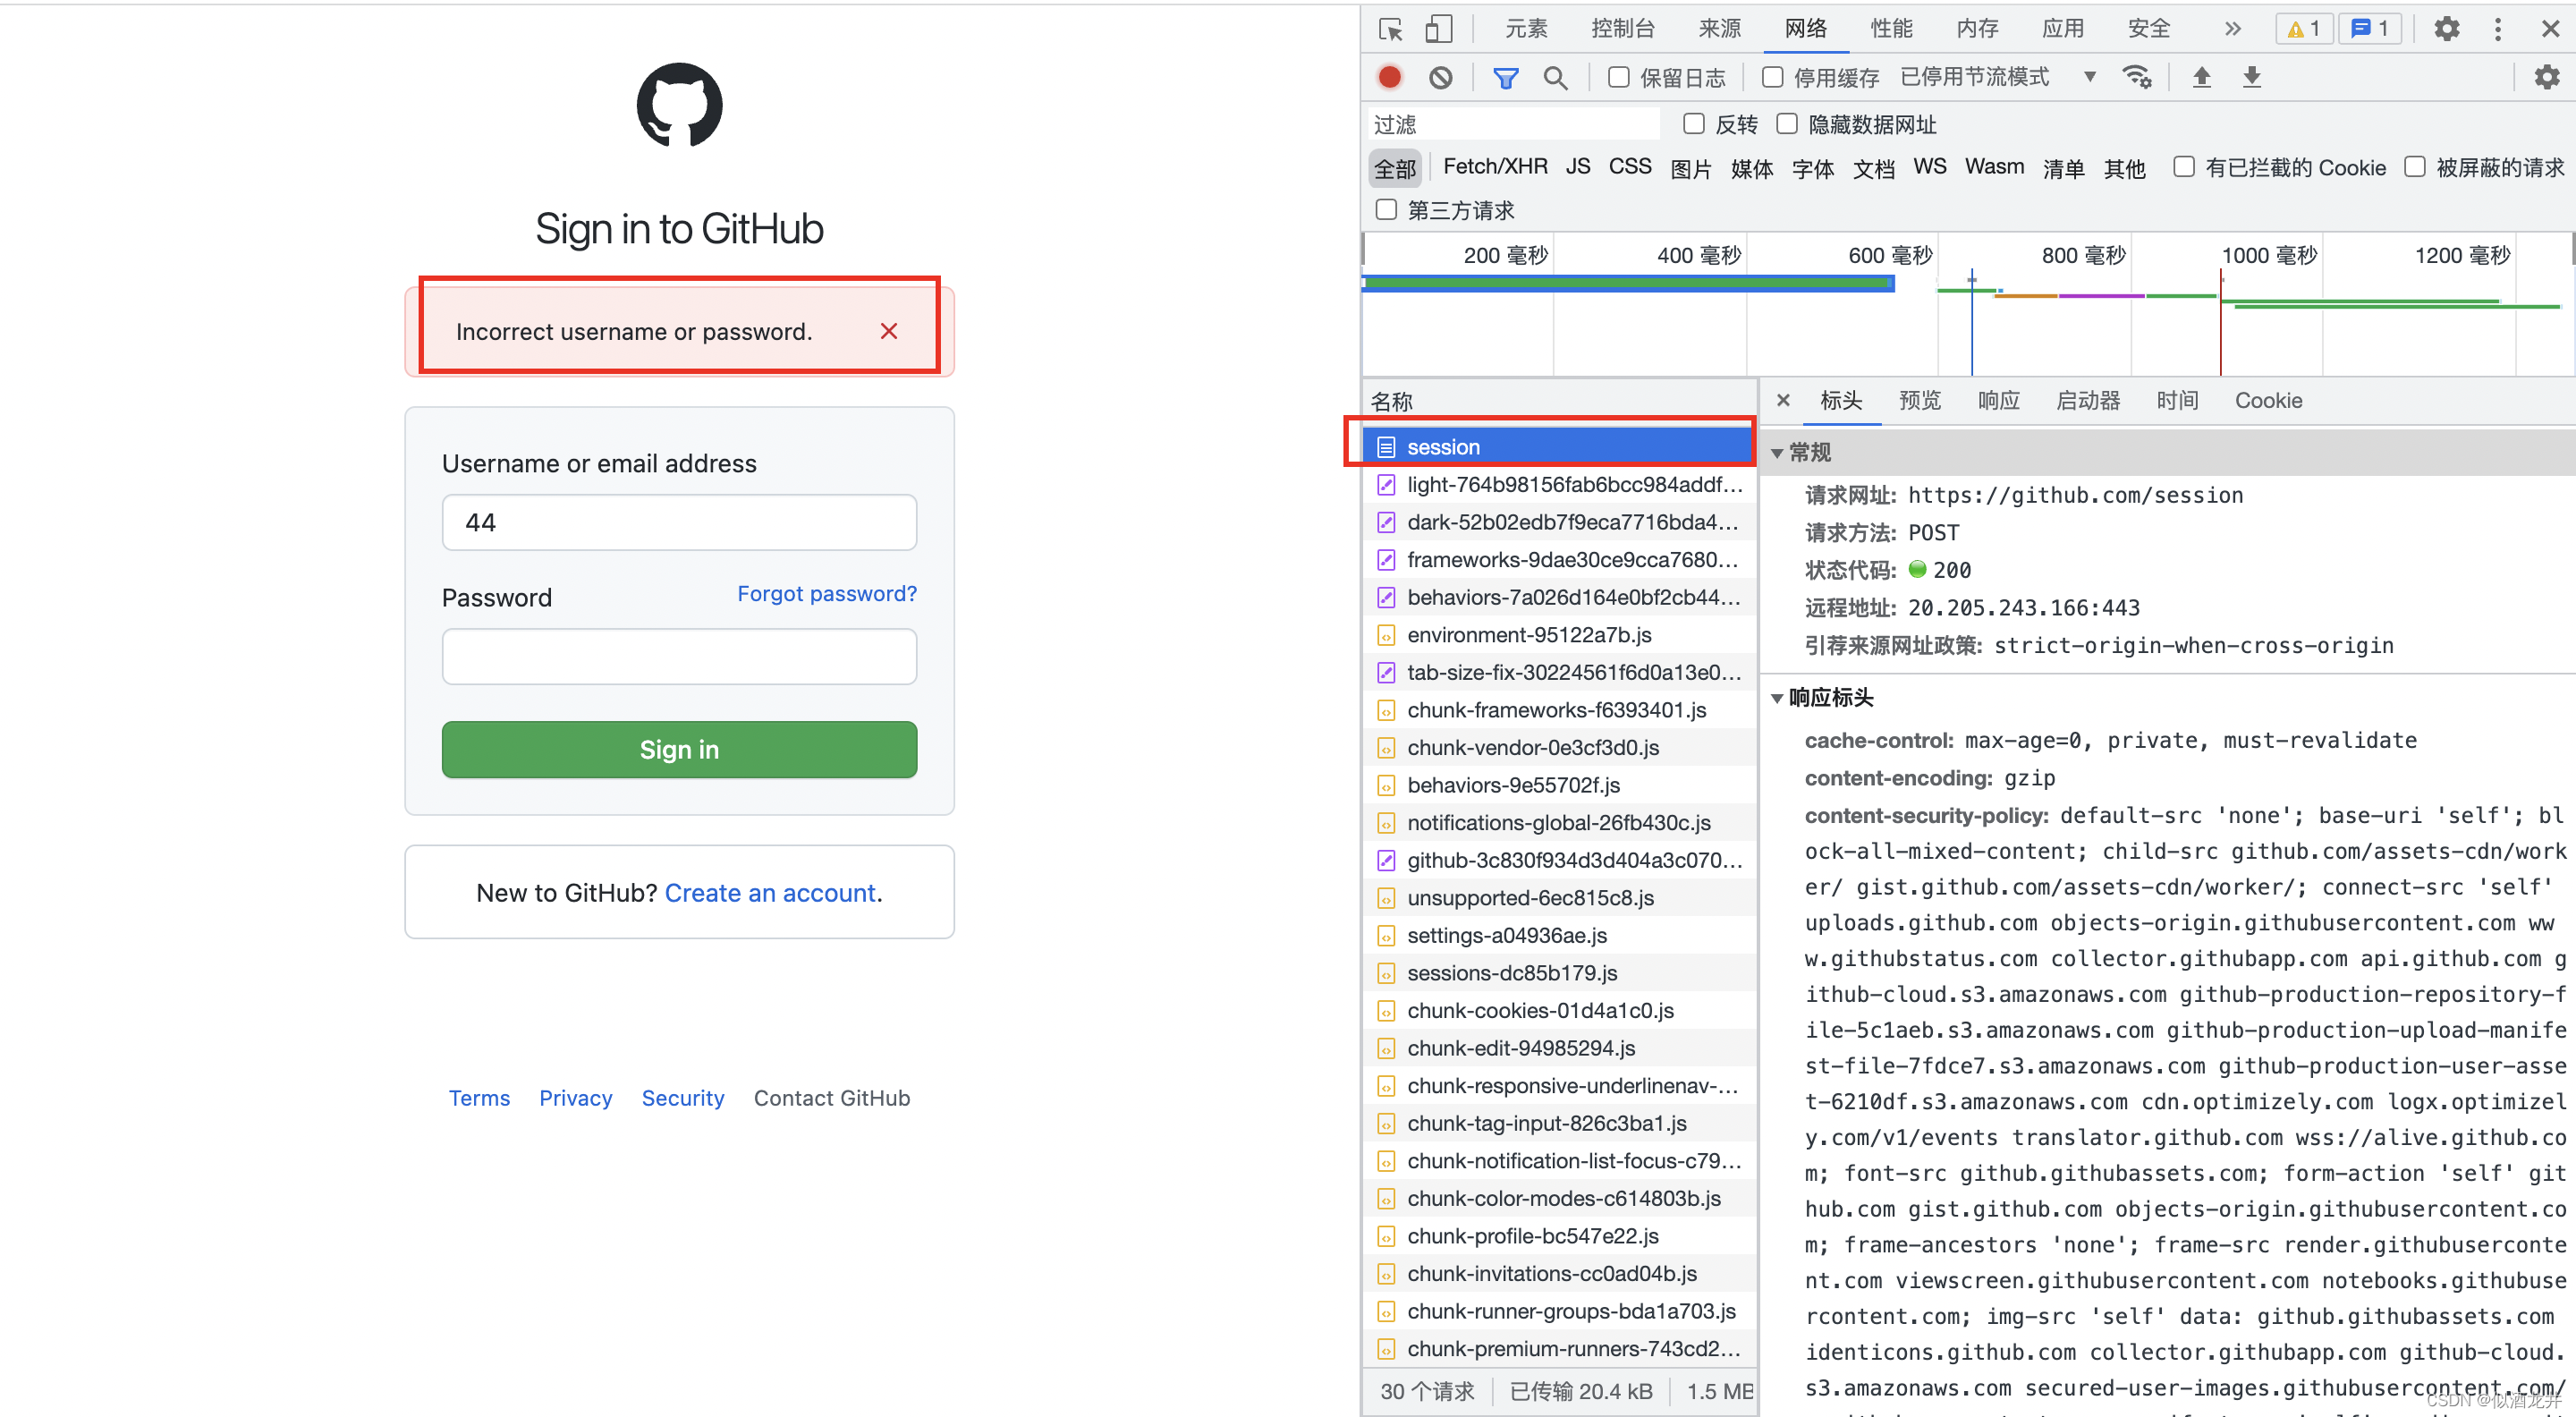Switch to the Security (安全) tab
2576x1417 pixels.
click(2149, 29)
